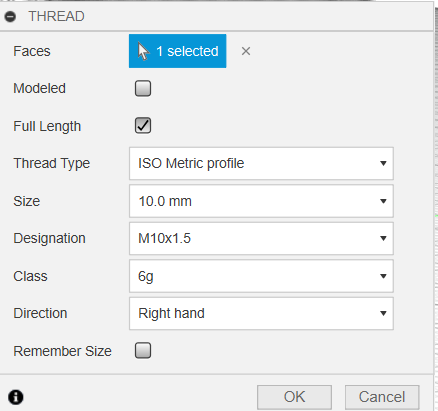Click the 'Modeled' text label

pyautogui.click(x=39, y=88)
